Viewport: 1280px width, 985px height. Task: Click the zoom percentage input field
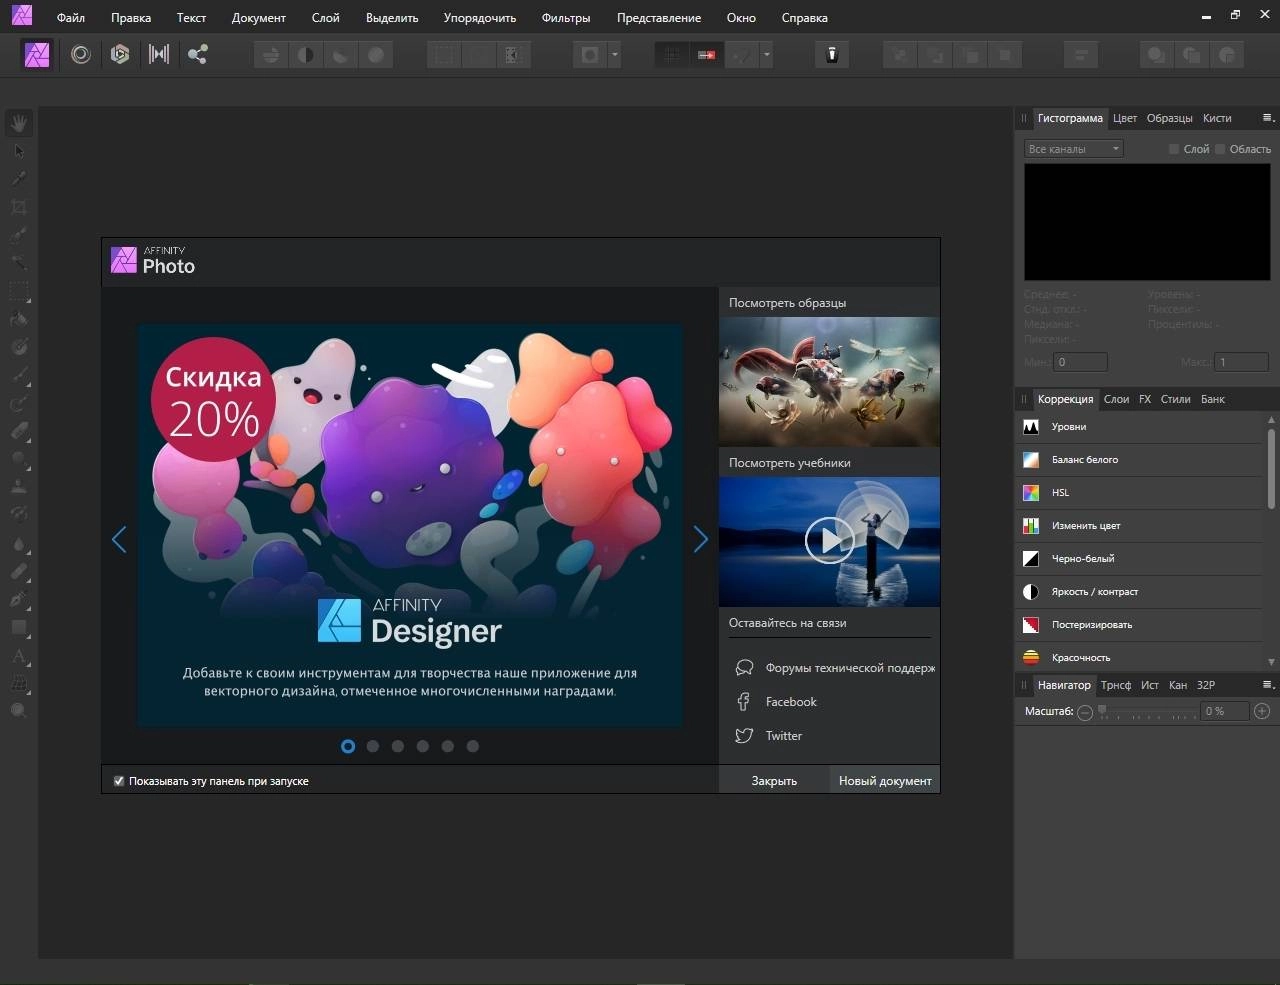[1224, 711]
